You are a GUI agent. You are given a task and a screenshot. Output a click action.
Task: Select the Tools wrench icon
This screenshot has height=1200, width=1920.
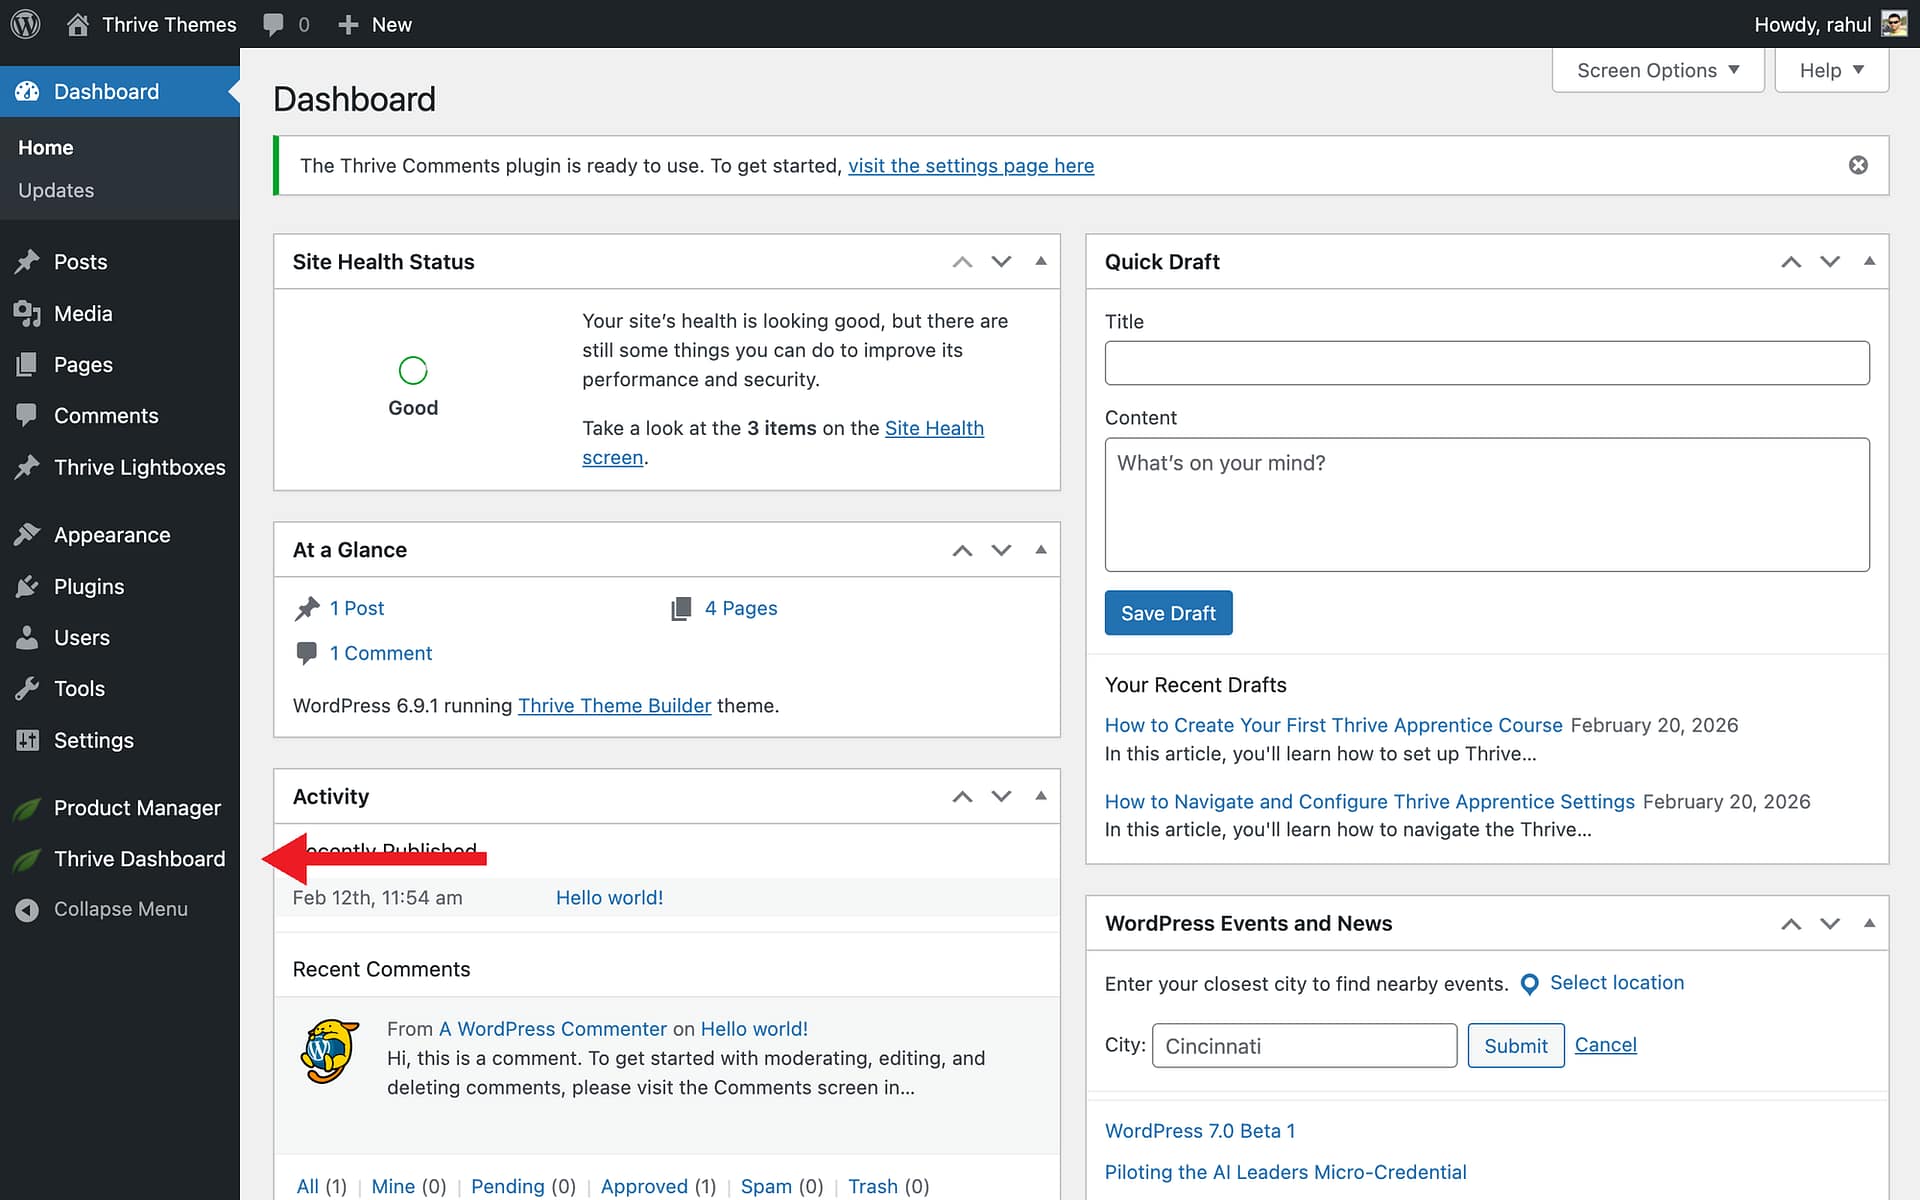pyautogui.click(x=28, y=688)
